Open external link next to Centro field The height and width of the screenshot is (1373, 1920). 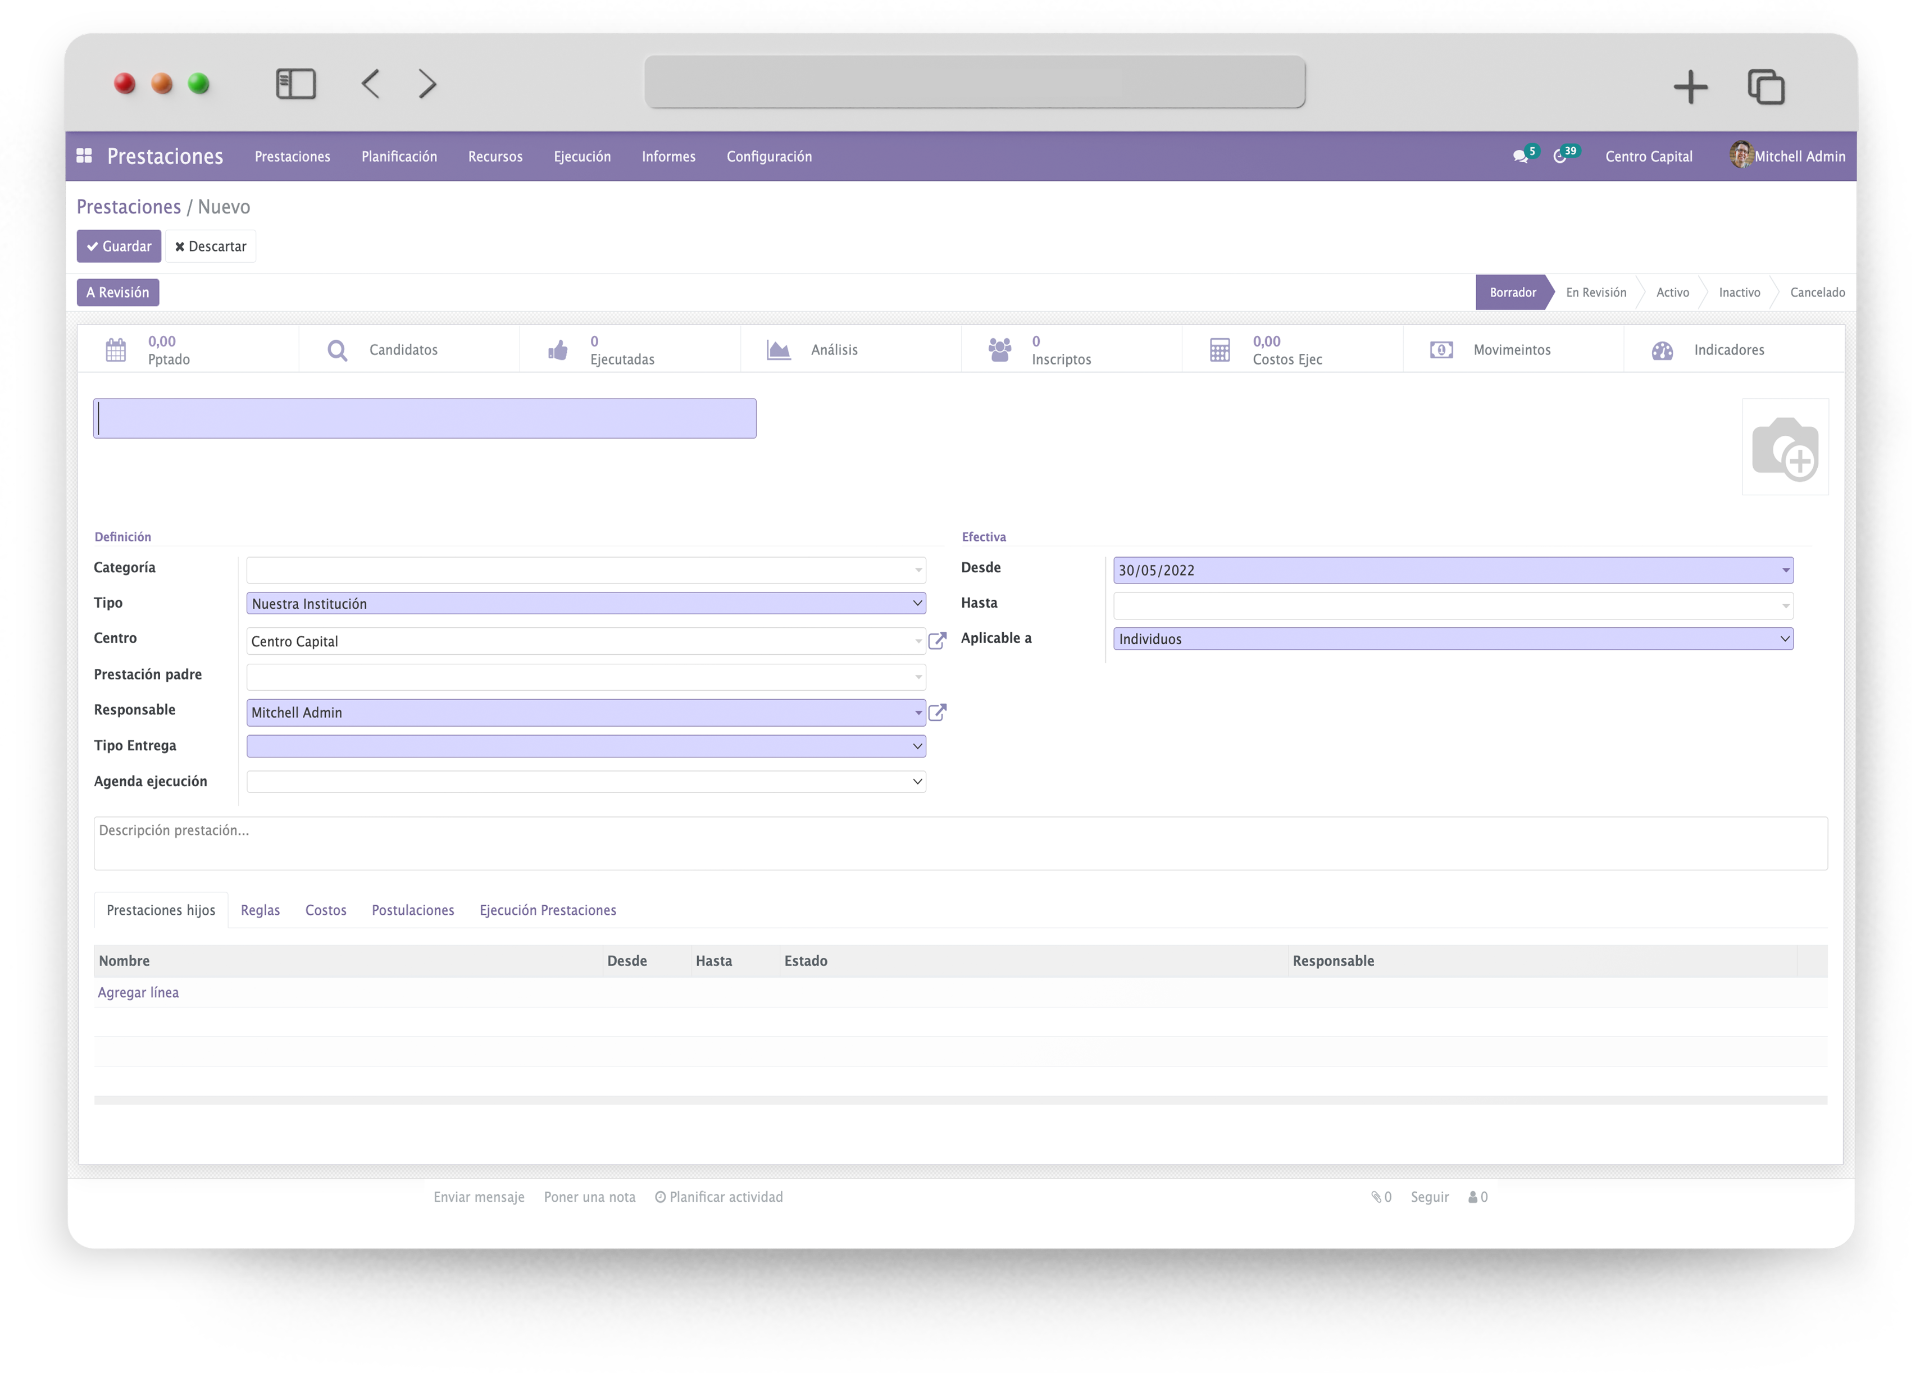937,641
